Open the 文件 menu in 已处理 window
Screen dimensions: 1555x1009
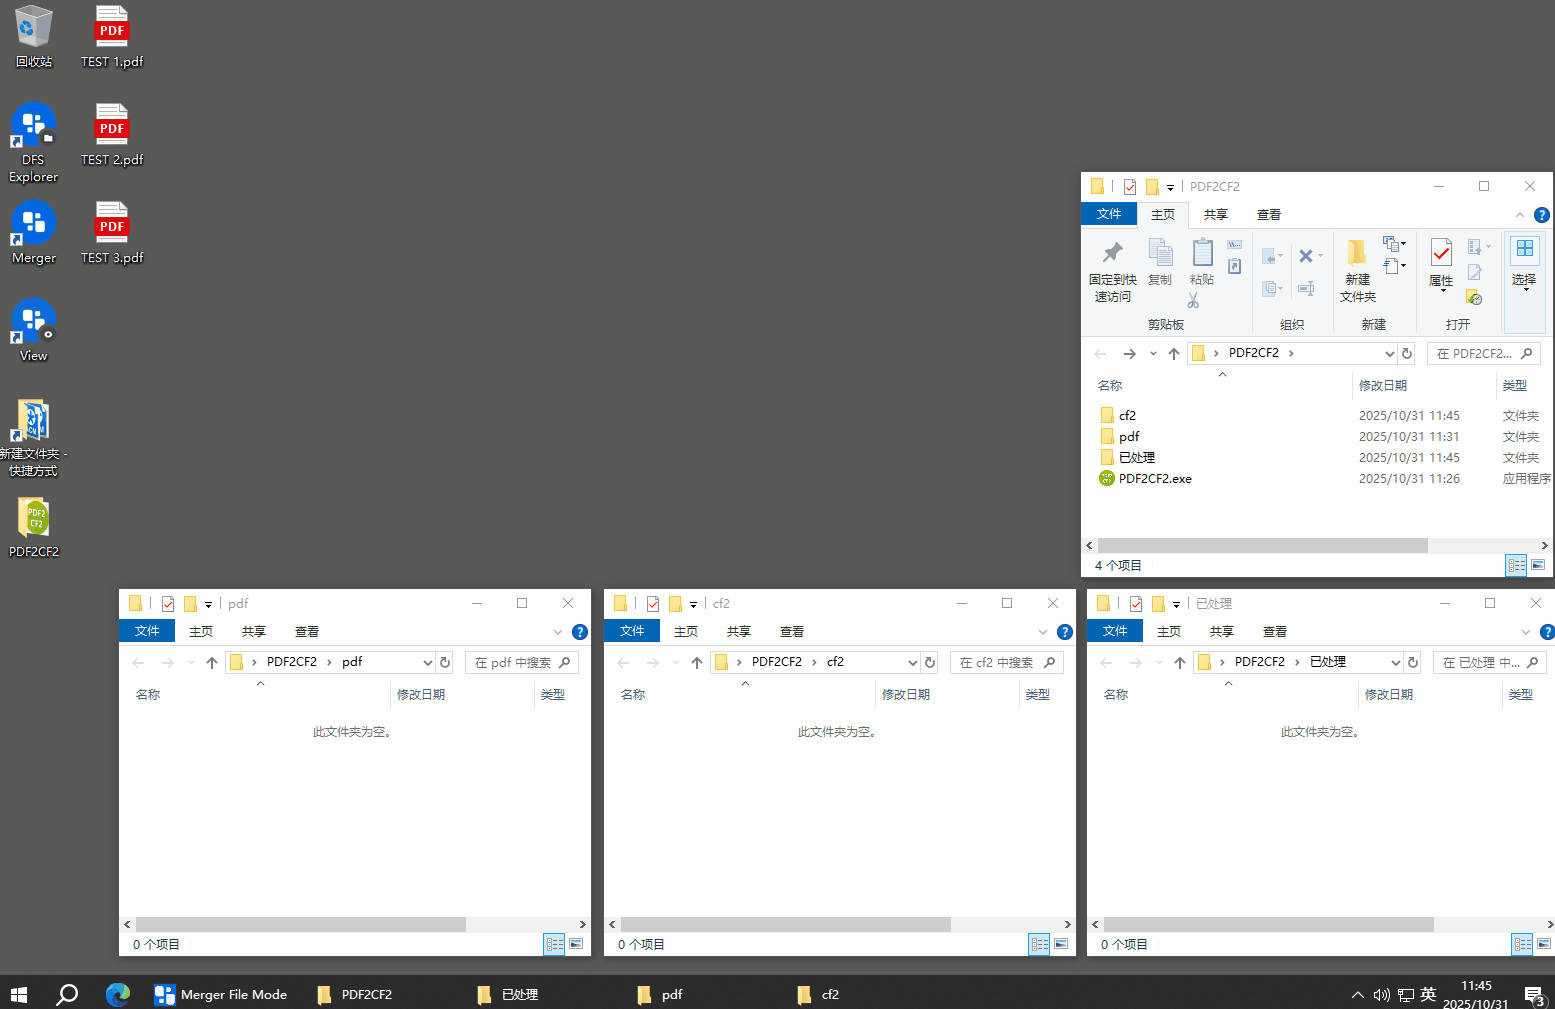point(1114,631)
